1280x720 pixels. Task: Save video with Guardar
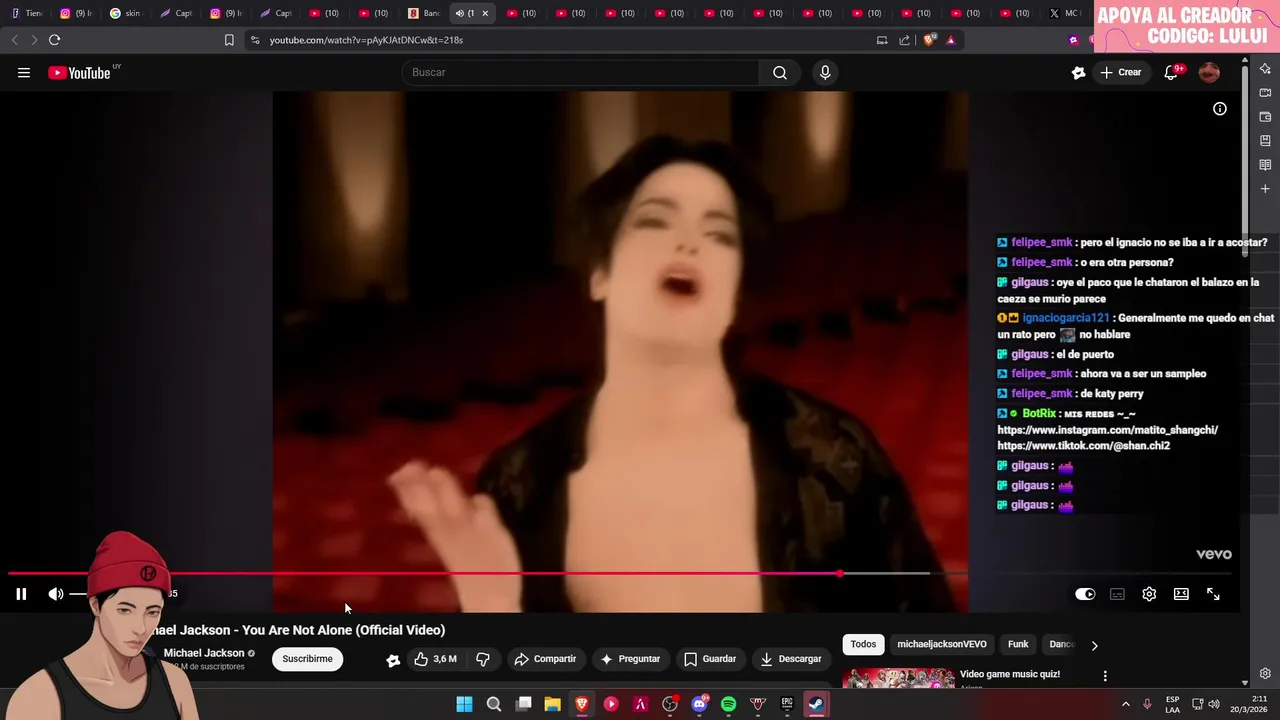pyautogui.click(x=710, y=659)
